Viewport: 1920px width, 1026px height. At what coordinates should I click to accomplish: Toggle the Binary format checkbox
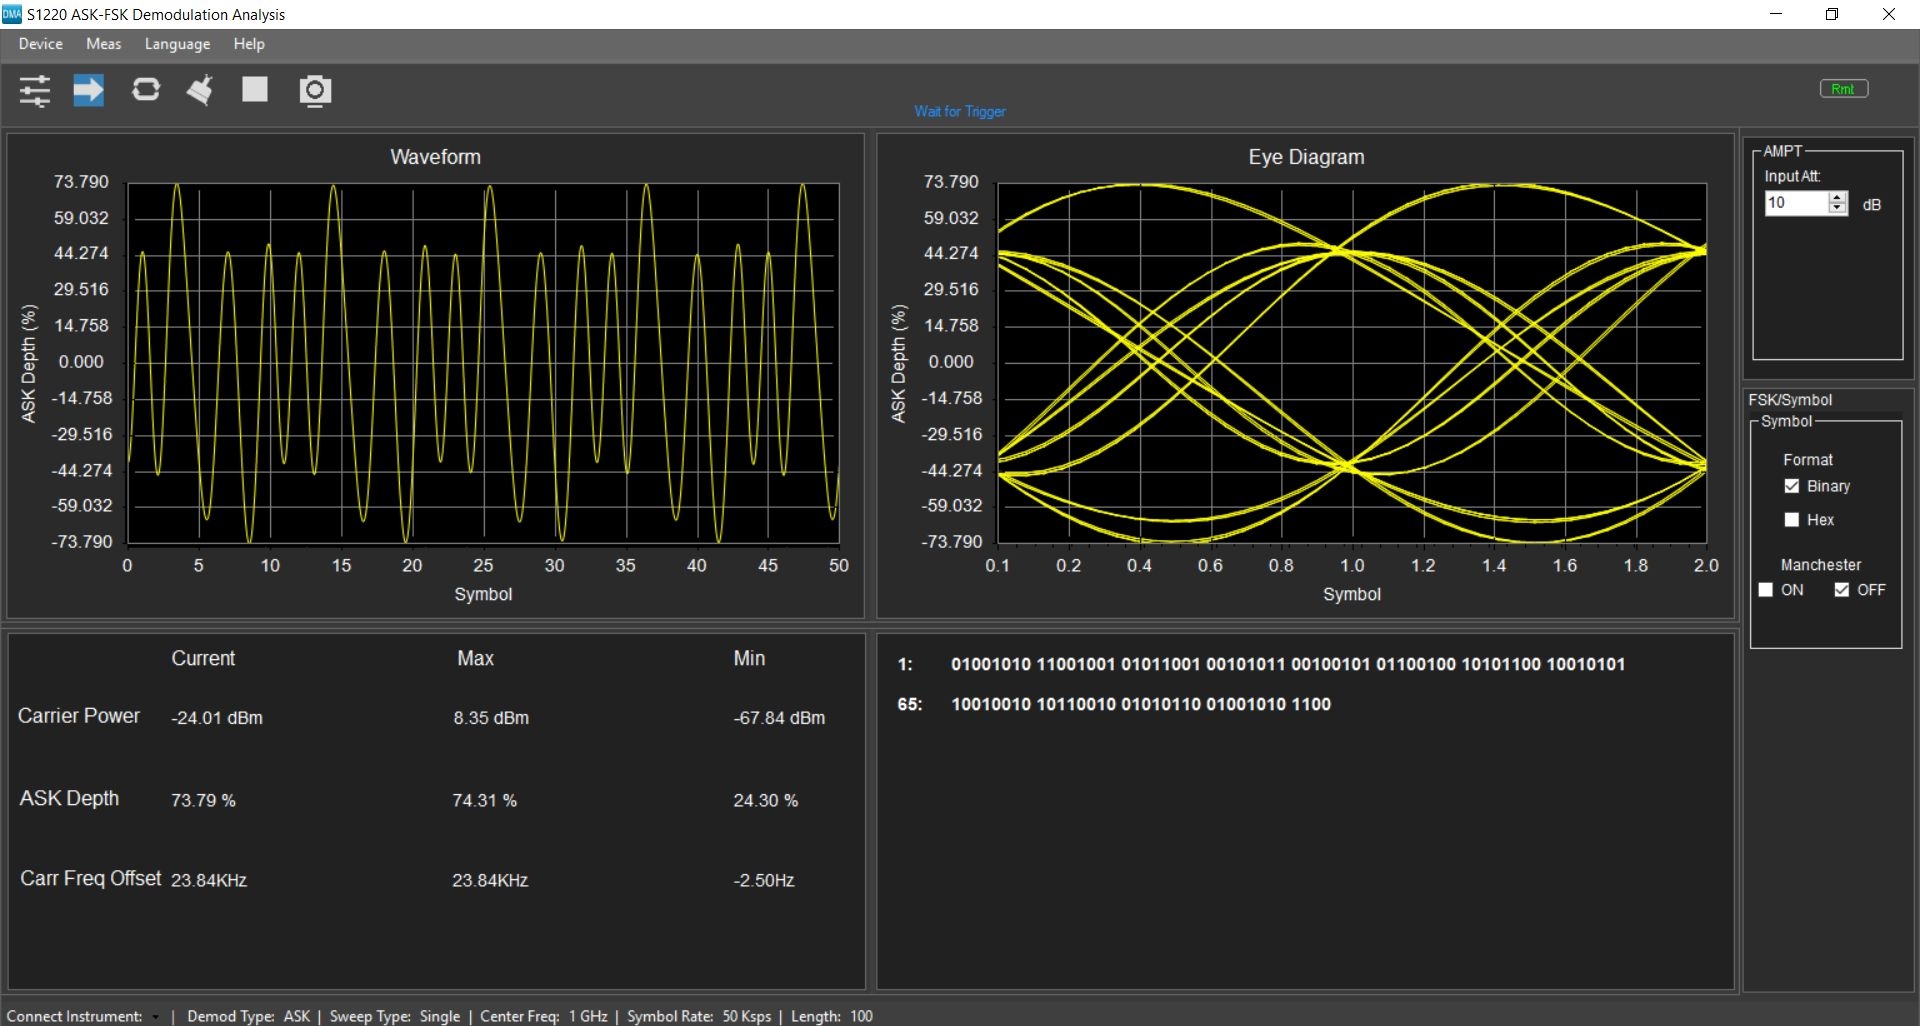(x=1792, y=486)
